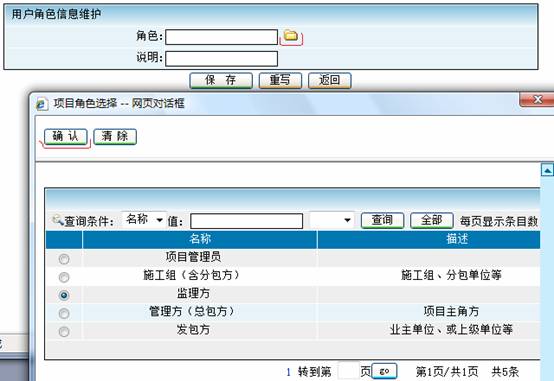The height and width of the screenshot is (381, 554).
Task: Click the 重写 button
Action: [x=280, y=80]
